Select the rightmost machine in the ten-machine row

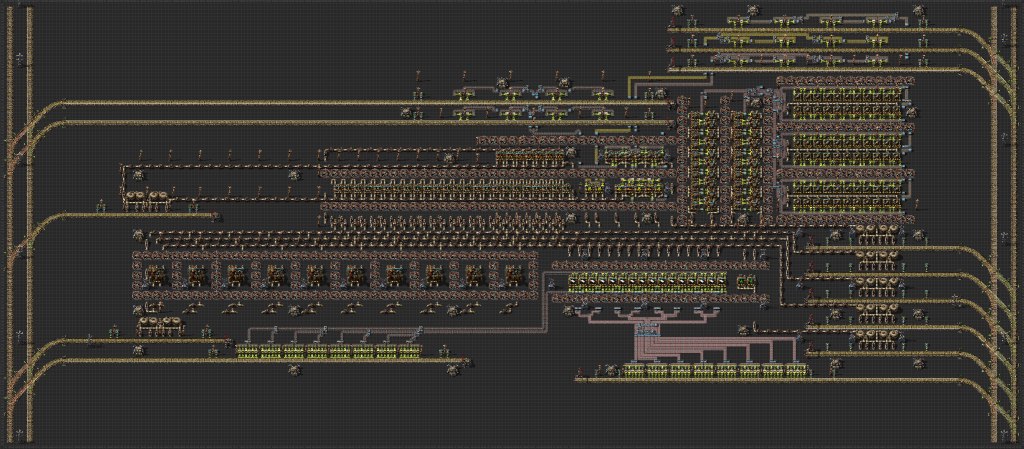tap(514, 275)
